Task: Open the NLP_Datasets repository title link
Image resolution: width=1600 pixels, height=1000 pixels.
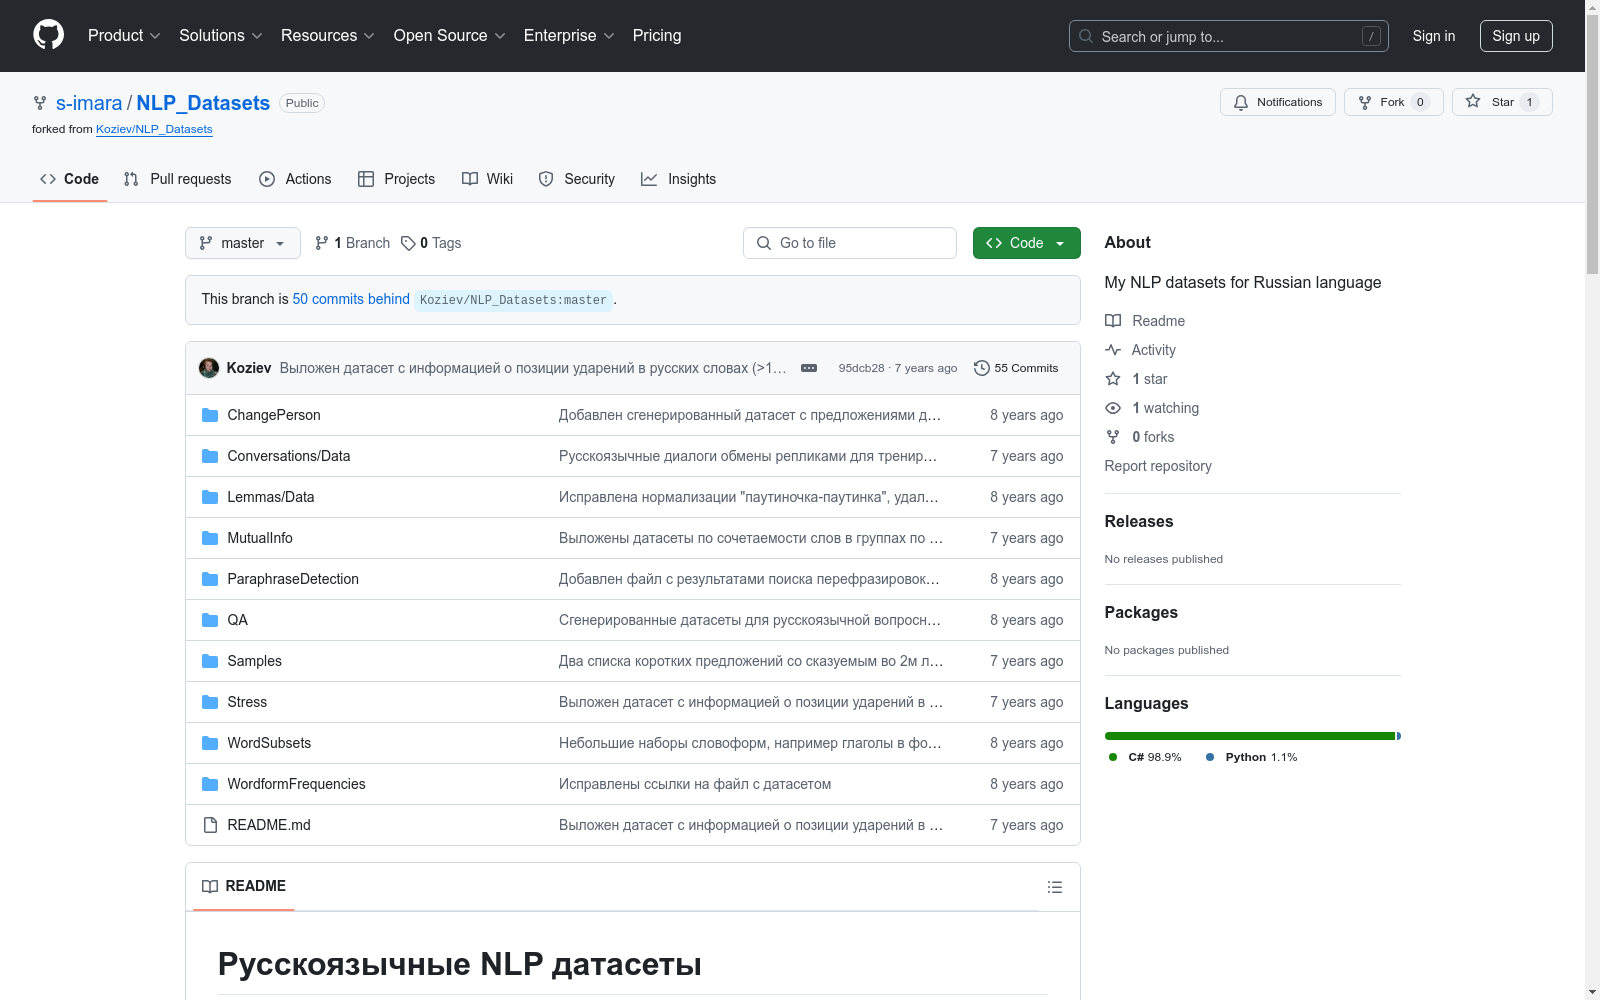Action: pyautogui.click(x=203, y=103)
